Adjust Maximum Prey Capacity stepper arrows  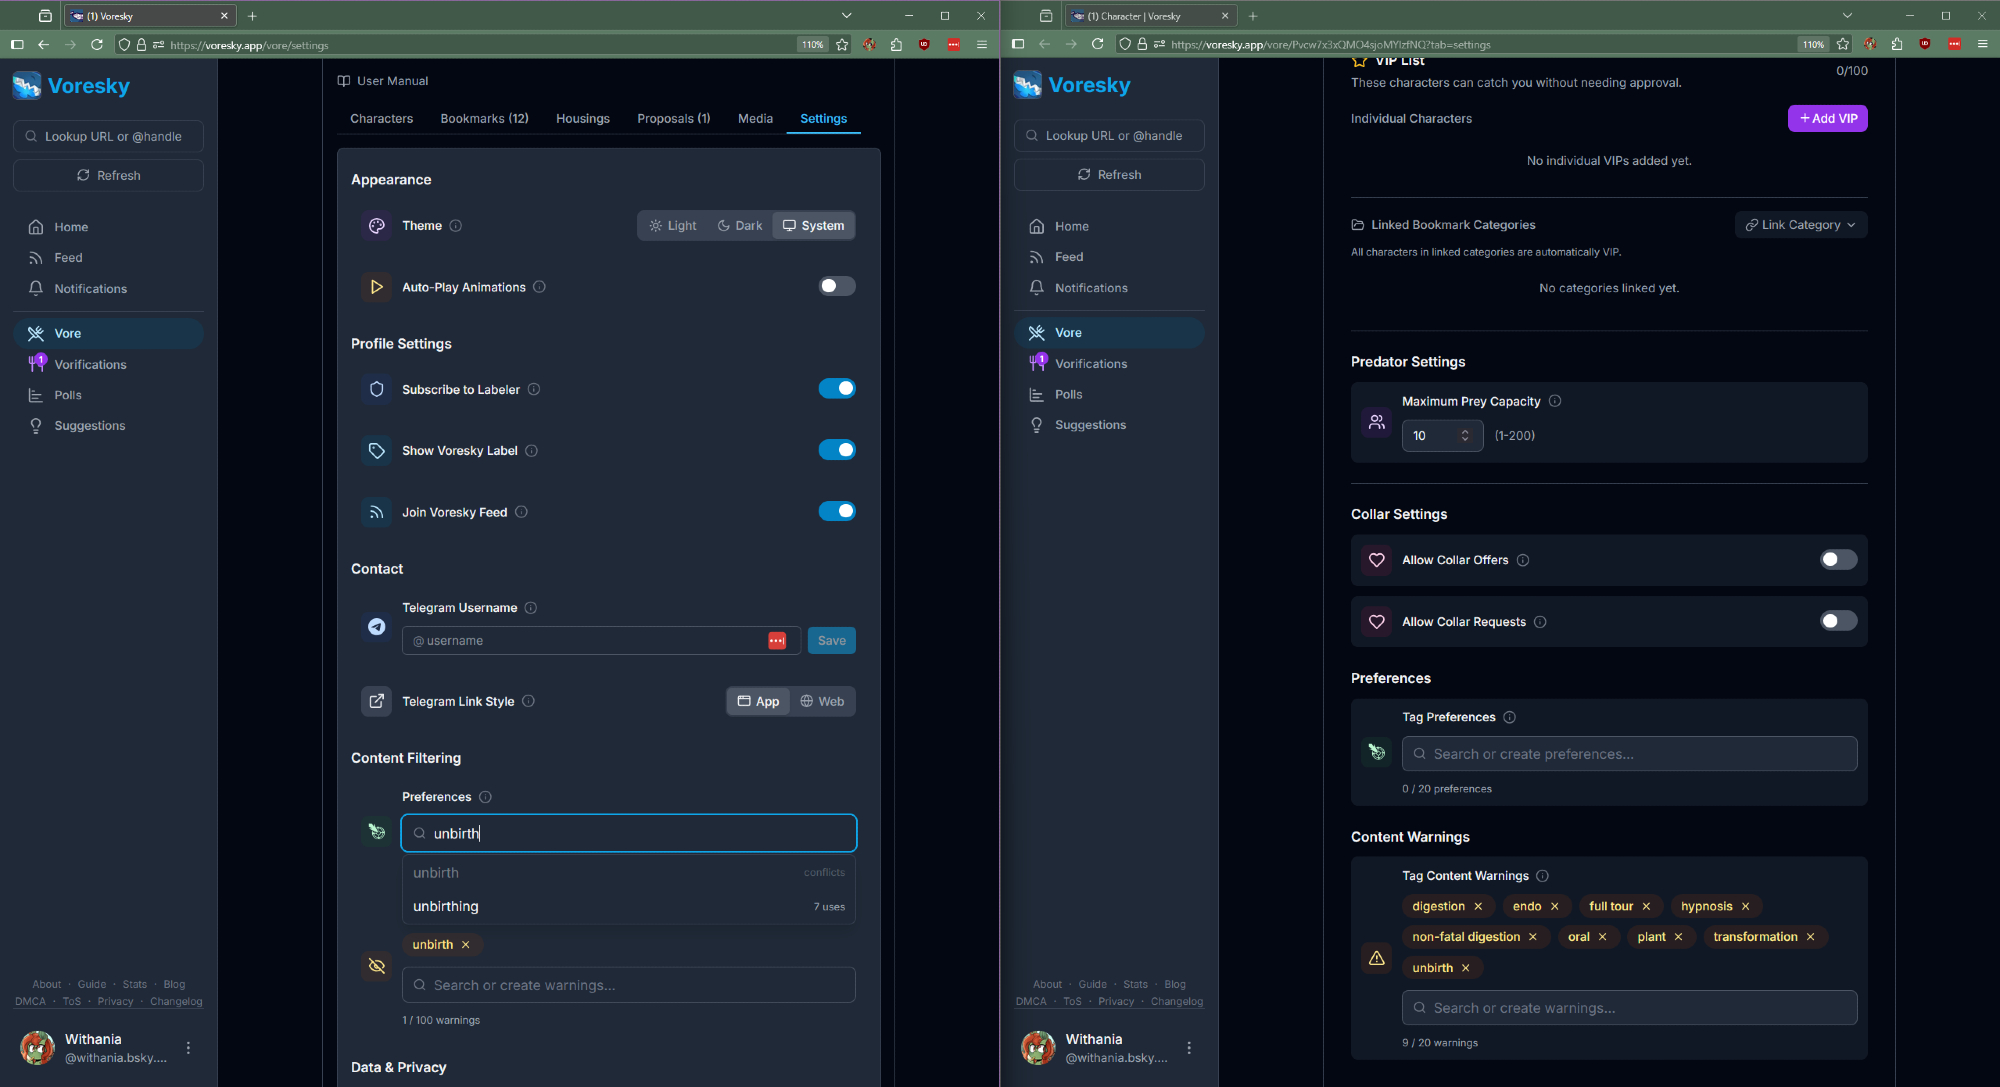coord(1465,436)
